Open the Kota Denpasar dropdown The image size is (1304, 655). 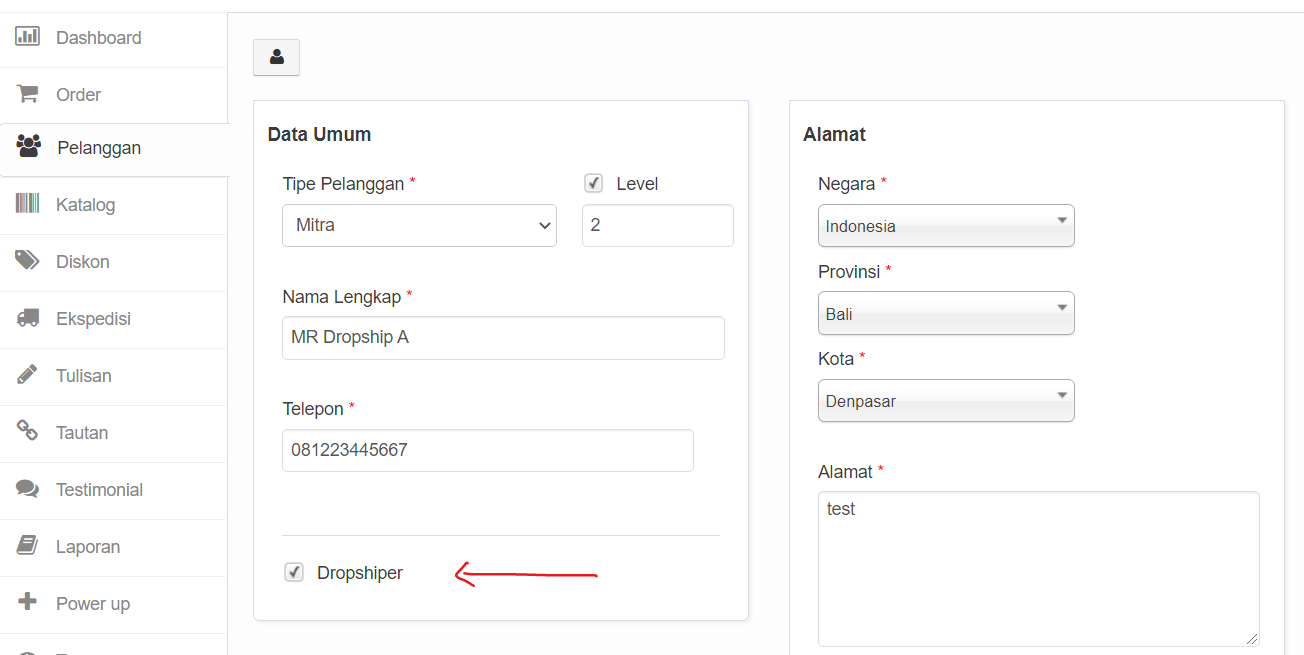(x=946, y=401)
